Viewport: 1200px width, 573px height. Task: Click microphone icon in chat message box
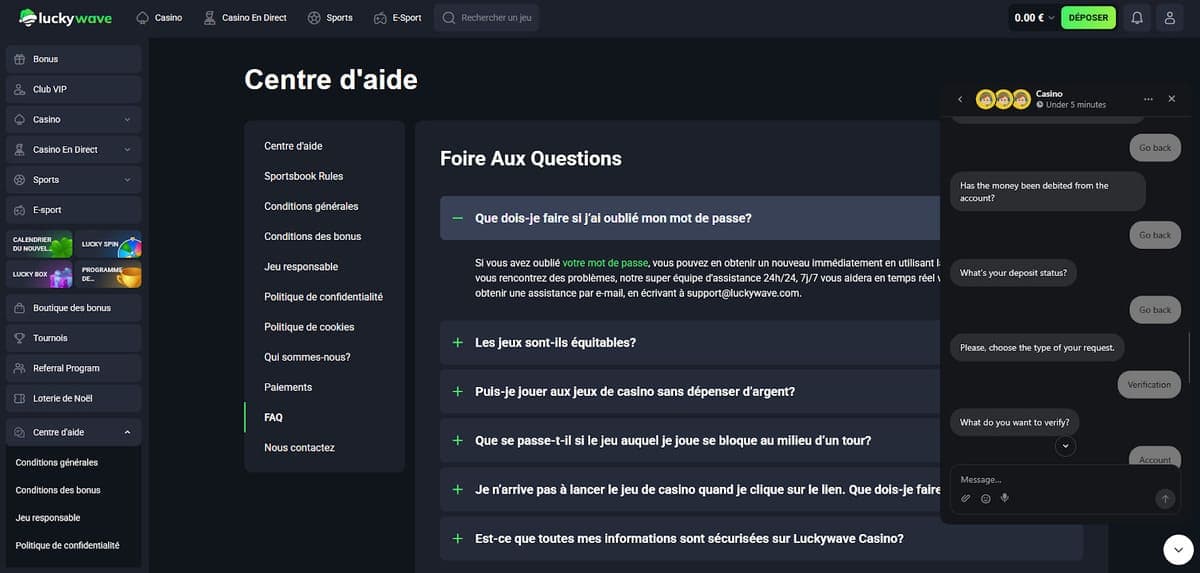(x=1004, y=498)
